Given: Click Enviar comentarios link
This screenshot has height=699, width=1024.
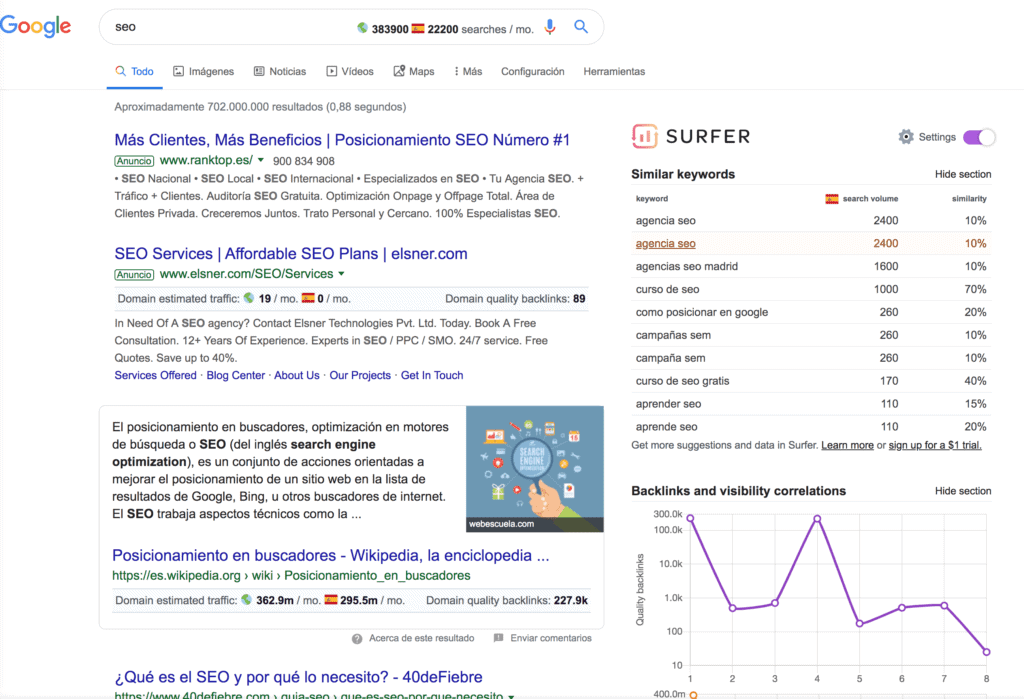Looking at the screenshot, I should [x=551, y=638].
